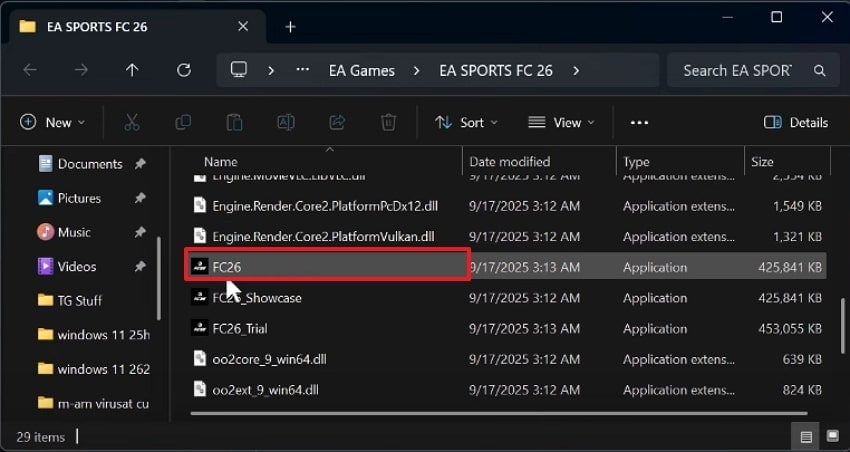Switch to large thumbnails view icon

point(832,436)
